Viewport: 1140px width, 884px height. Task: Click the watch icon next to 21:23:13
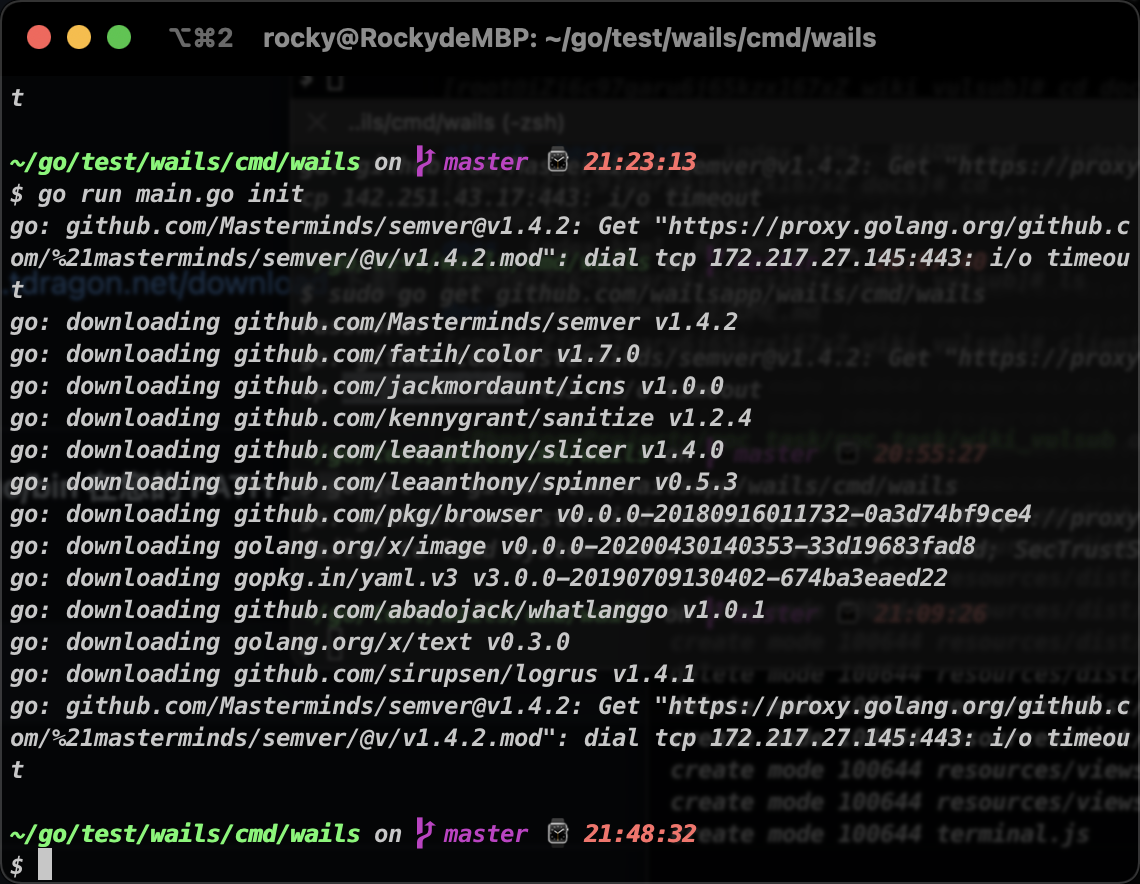(x=556, y=160)
